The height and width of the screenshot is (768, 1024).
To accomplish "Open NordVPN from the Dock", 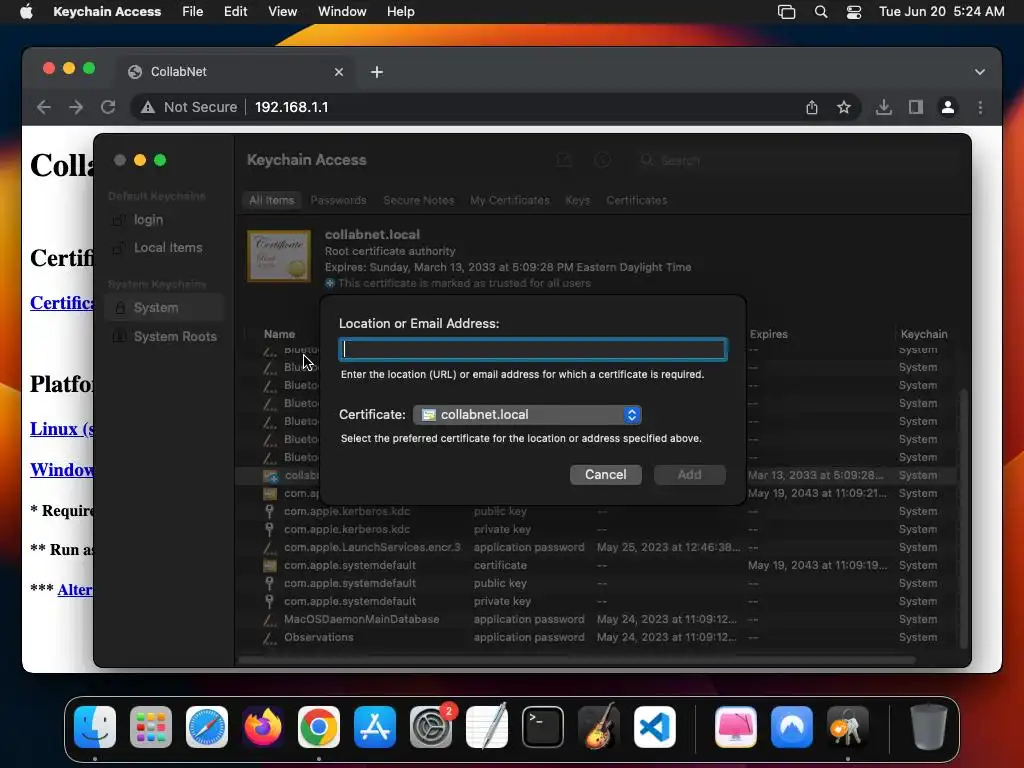I will pos(792,727).
